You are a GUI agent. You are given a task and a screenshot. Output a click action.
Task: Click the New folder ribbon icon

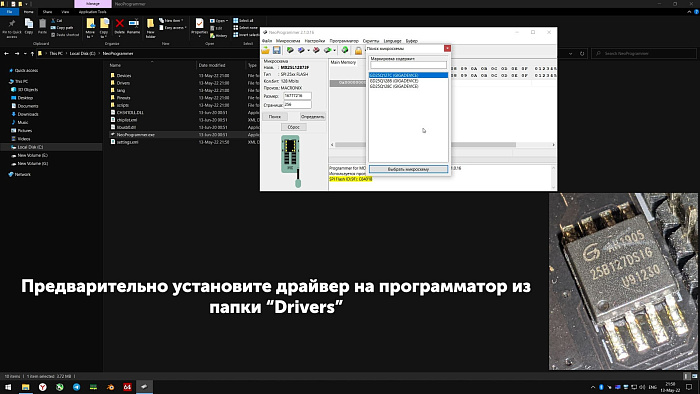point(150,28)
